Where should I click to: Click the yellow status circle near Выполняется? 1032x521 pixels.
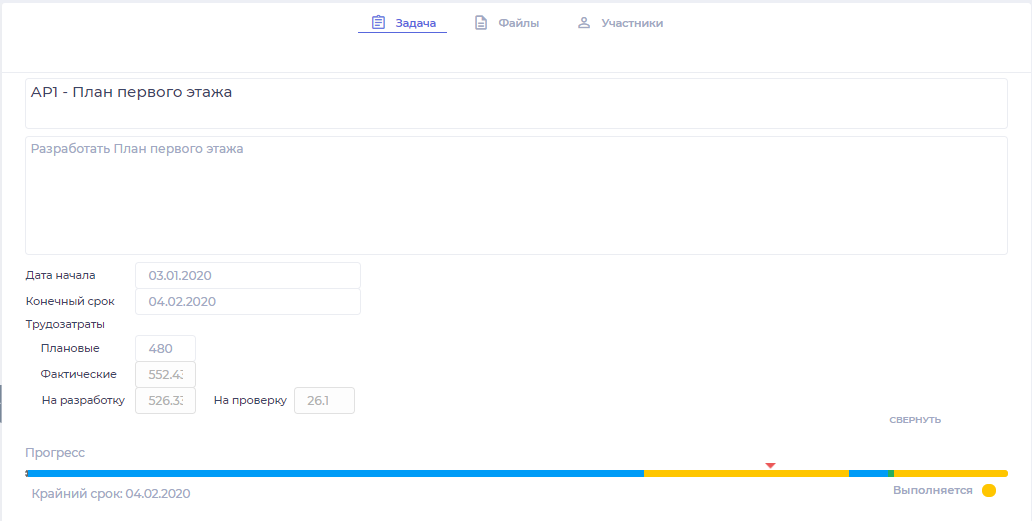[x=989, y=491]
